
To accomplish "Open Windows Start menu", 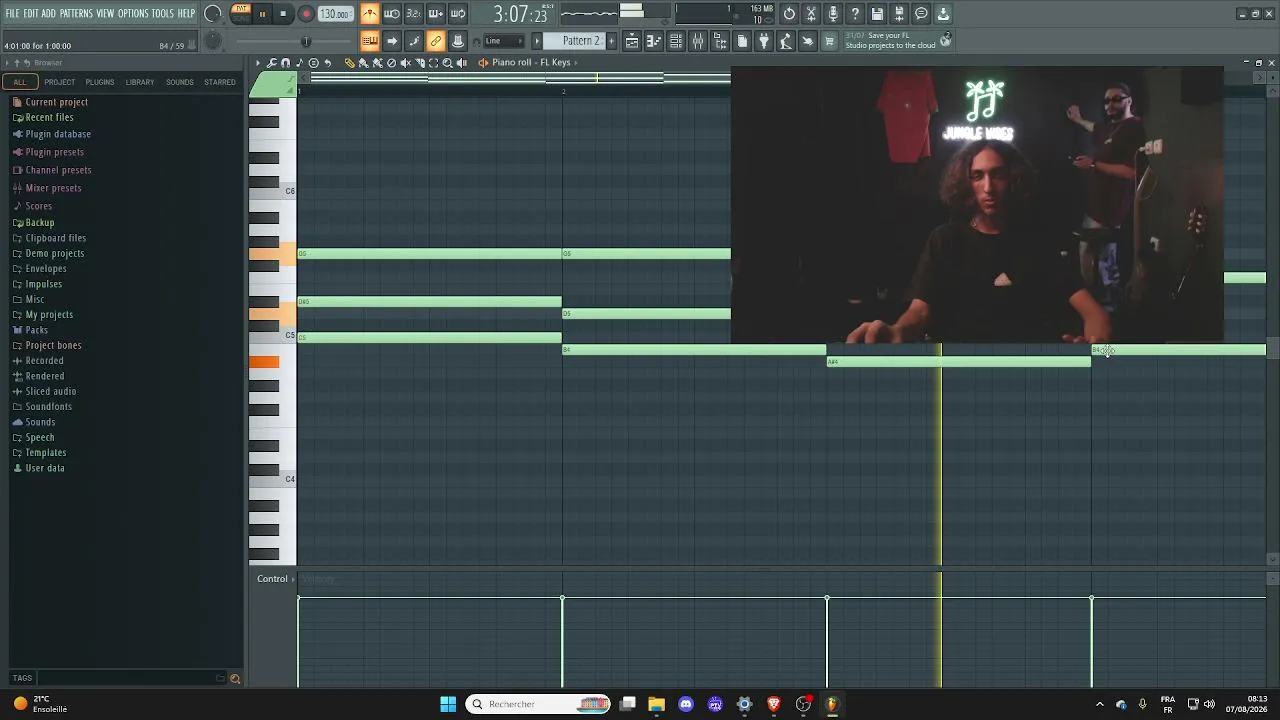I will pos(448,704).
